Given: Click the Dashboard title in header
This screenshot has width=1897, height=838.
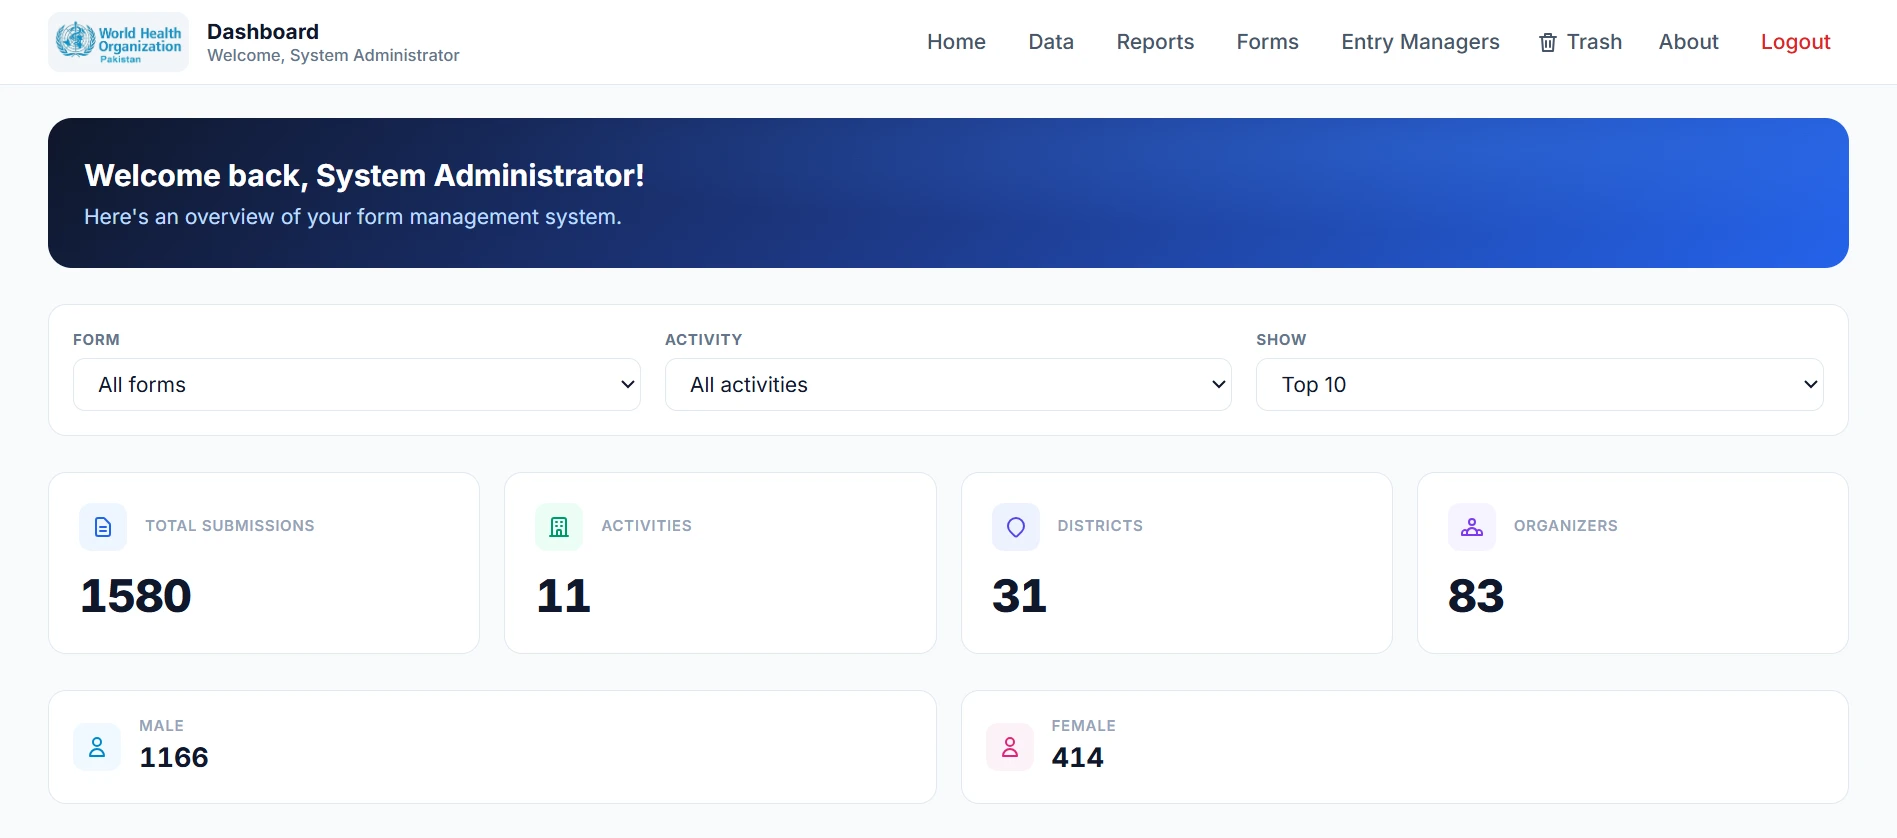Looking at the screenshot, I should [x=263, y=32].
